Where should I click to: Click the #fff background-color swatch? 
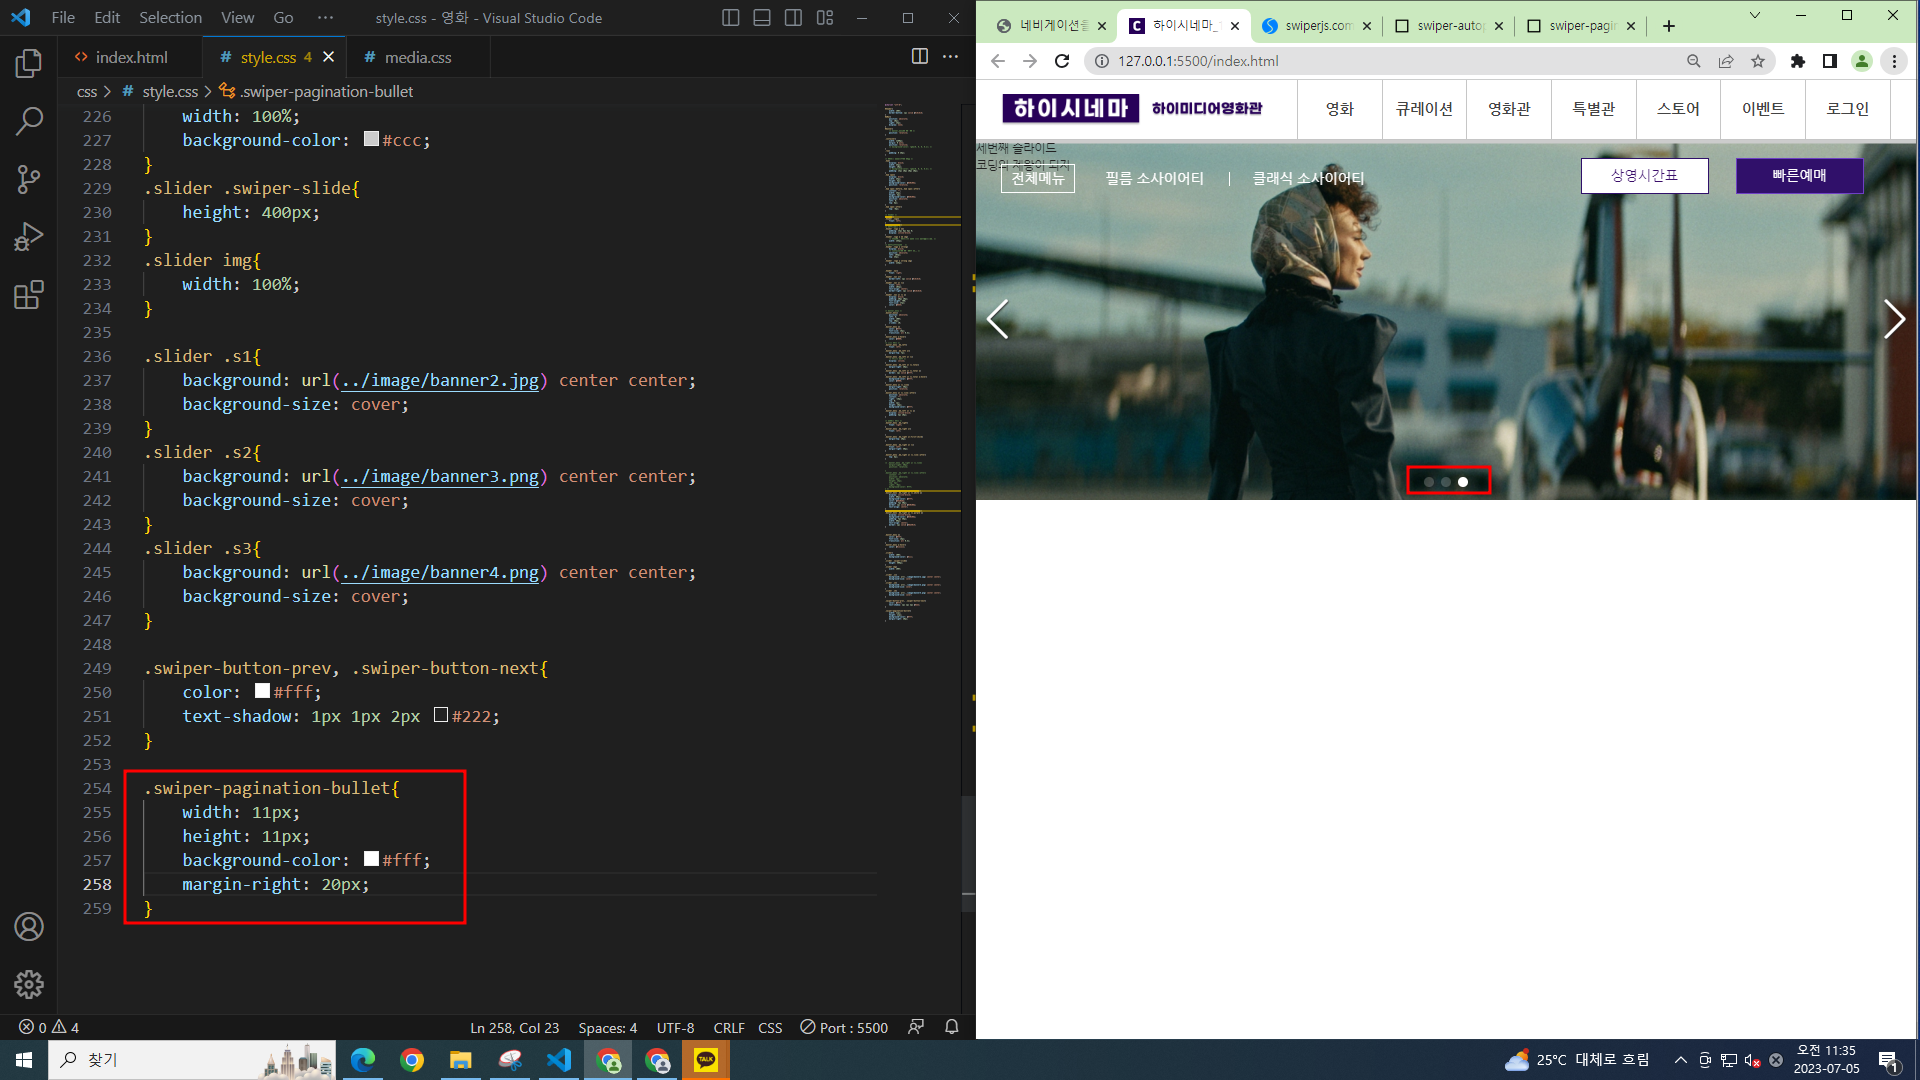pos(371,859)
